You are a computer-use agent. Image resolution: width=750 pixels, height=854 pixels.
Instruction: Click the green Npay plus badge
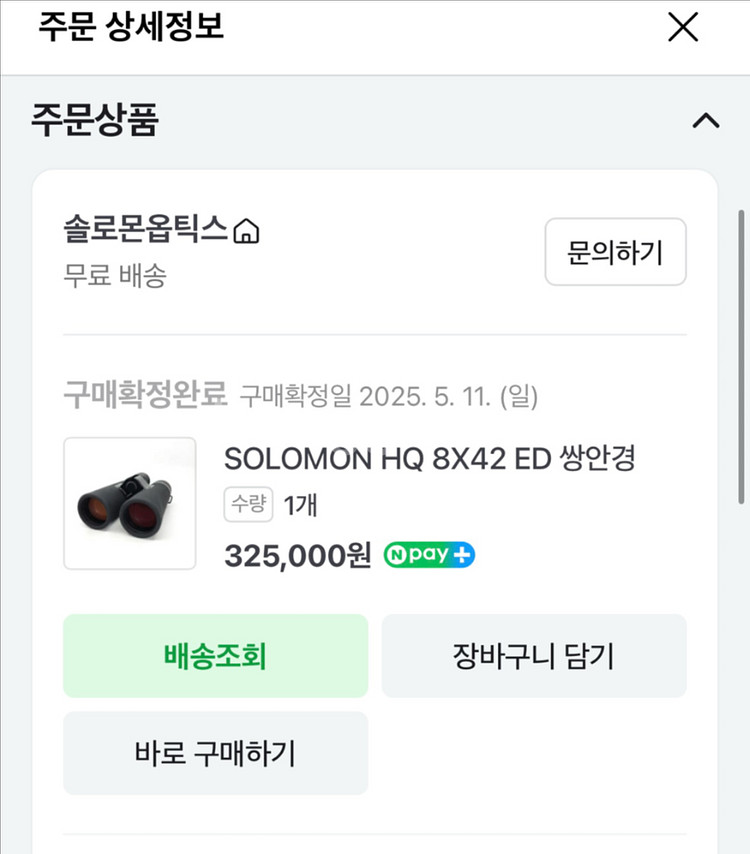429,555
